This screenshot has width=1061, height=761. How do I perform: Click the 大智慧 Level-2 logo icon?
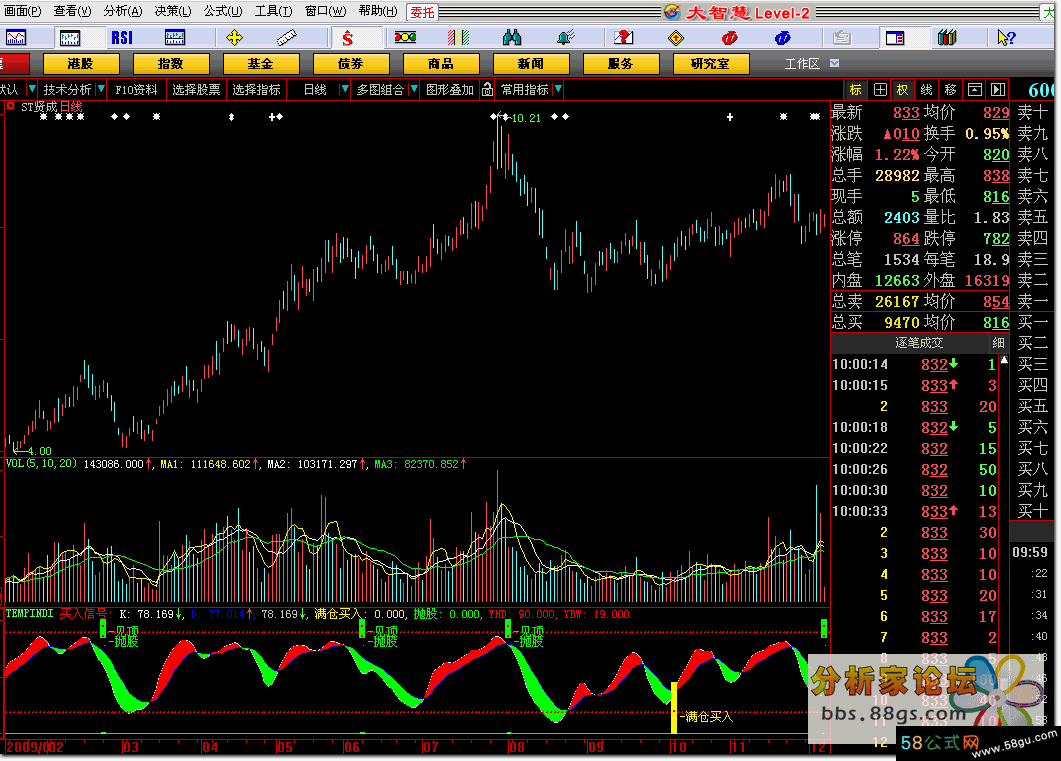pos(671,11)
